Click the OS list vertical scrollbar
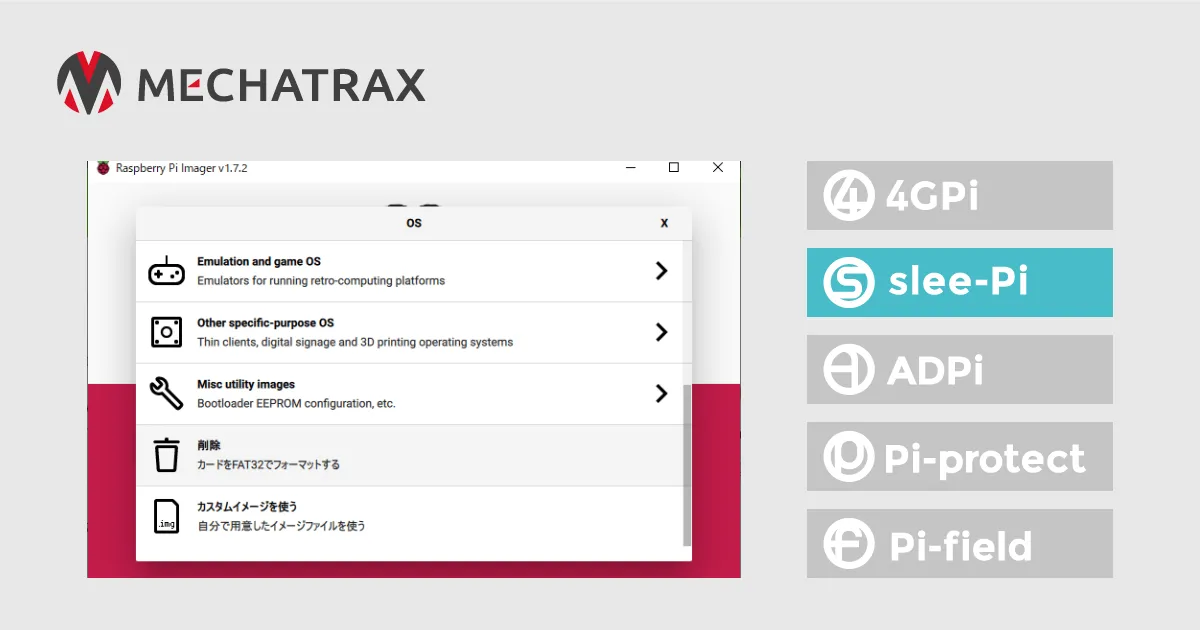 [x=686, y=465]
